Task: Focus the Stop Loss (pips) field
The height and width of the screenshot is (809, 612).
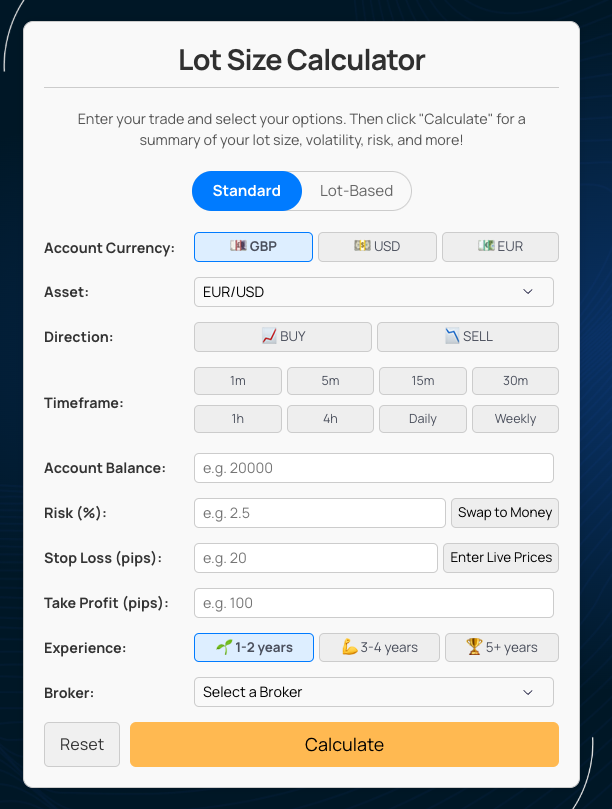Action: pos(316,558)
